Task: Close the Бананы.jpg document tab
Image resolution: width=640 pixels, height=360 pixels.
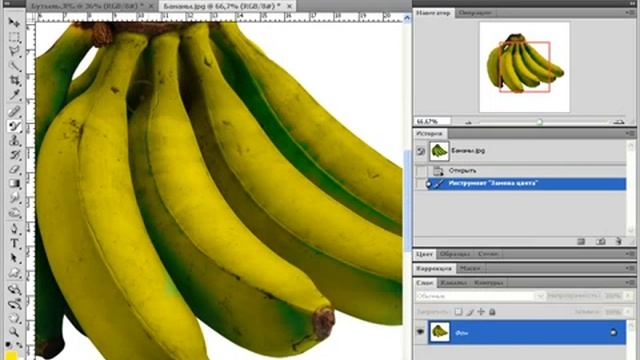Action: pos(289,6)
